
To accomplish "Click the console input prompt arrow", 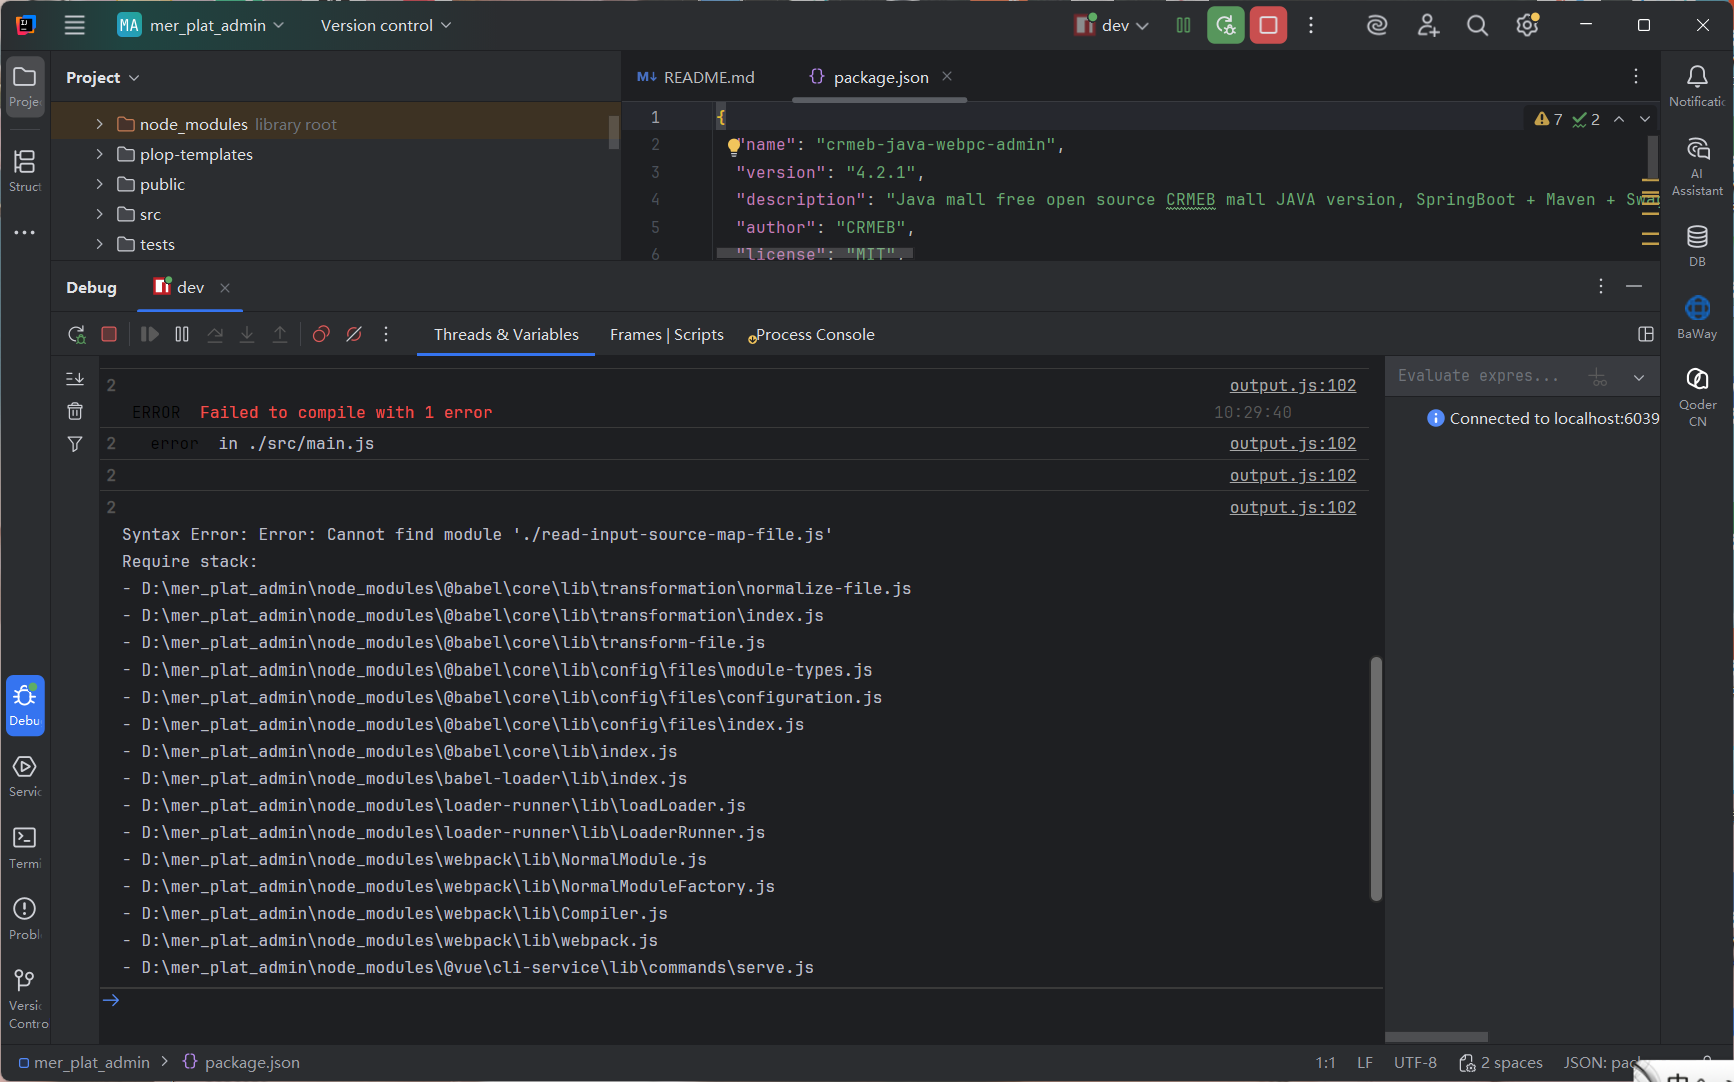I will 111,1000.
